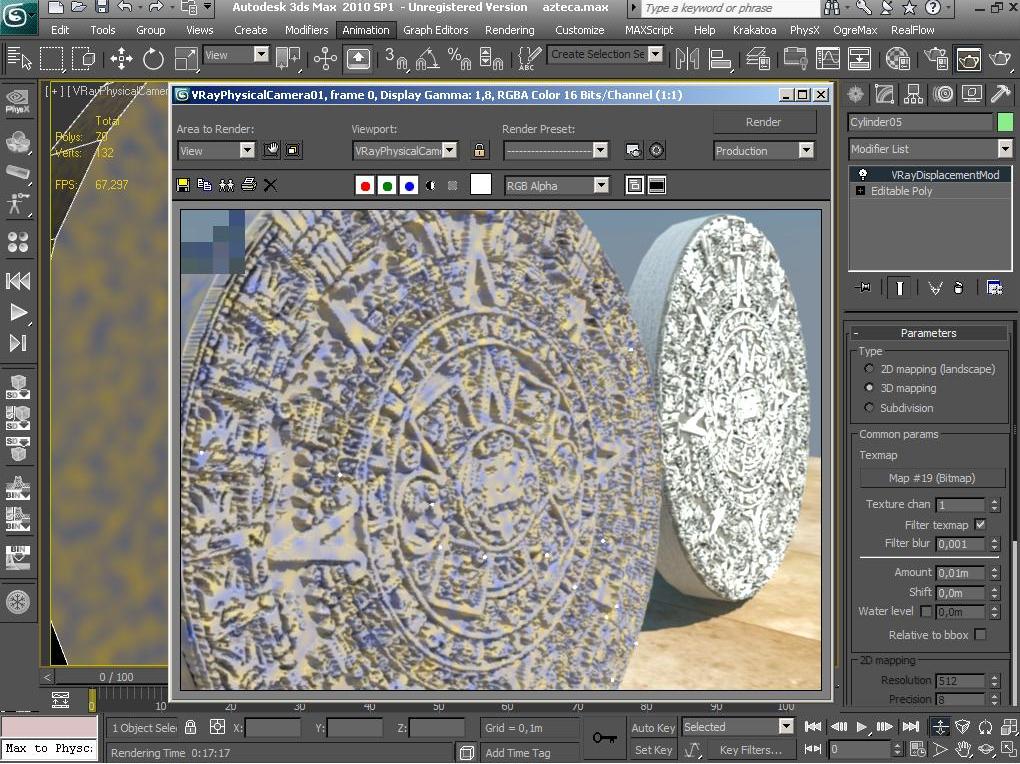Enable the Water level checkbox

tap(926, 612)
